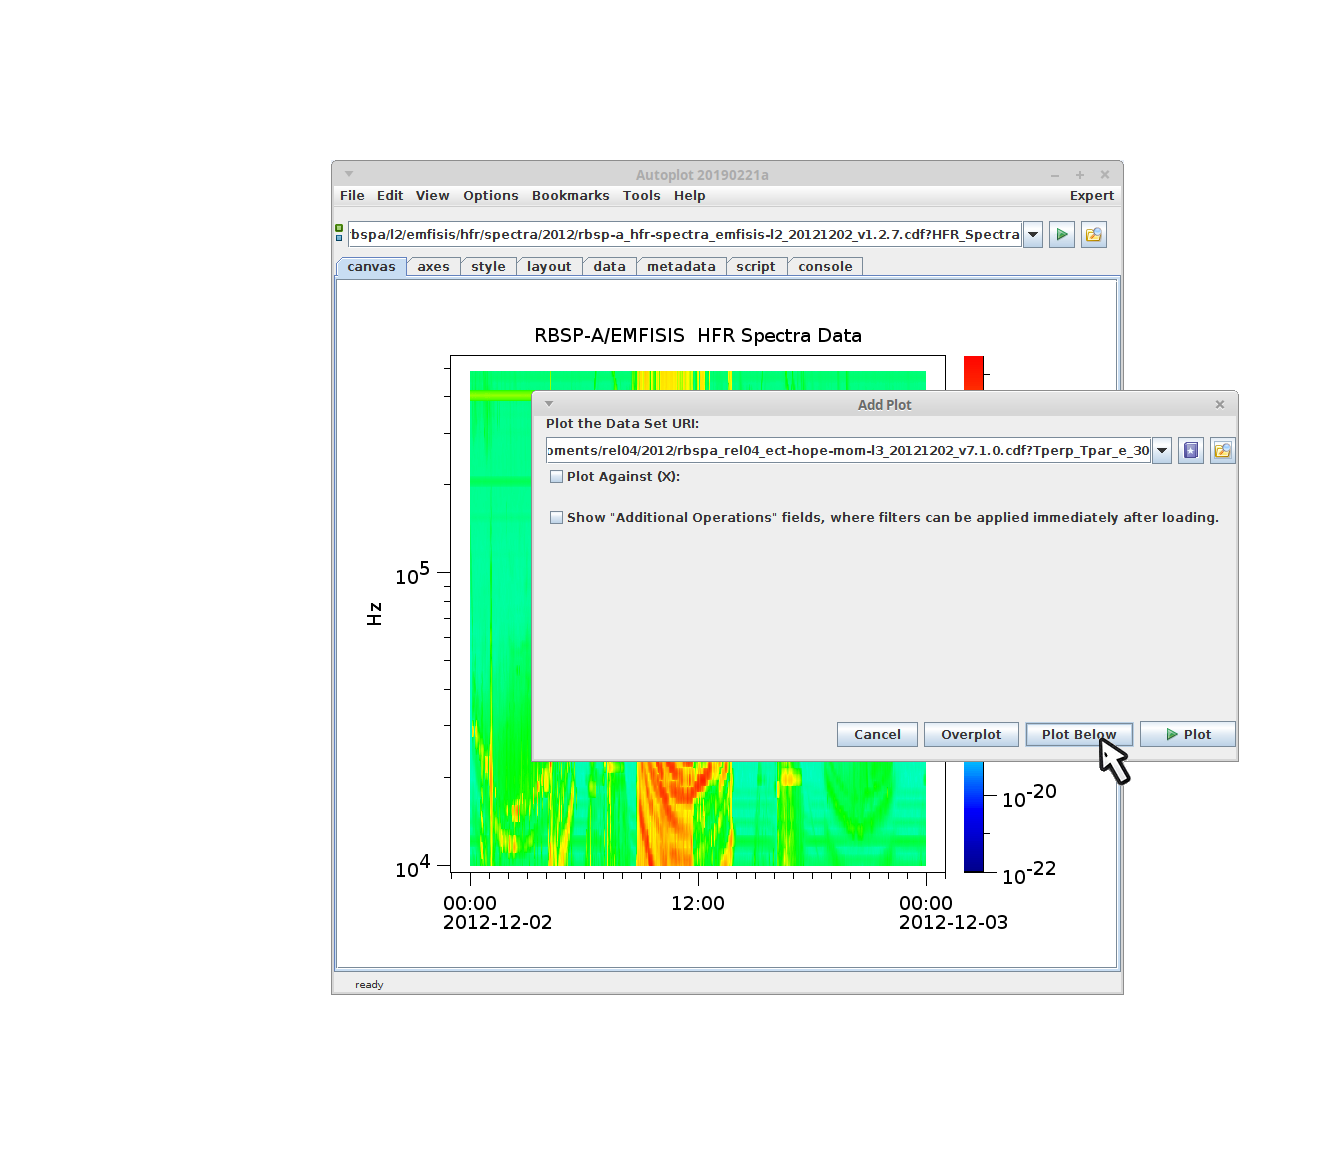Screen dimensions: 1318x1156
Task: Click the Expert mode label in the menu bar
Action: (1092, 196)
